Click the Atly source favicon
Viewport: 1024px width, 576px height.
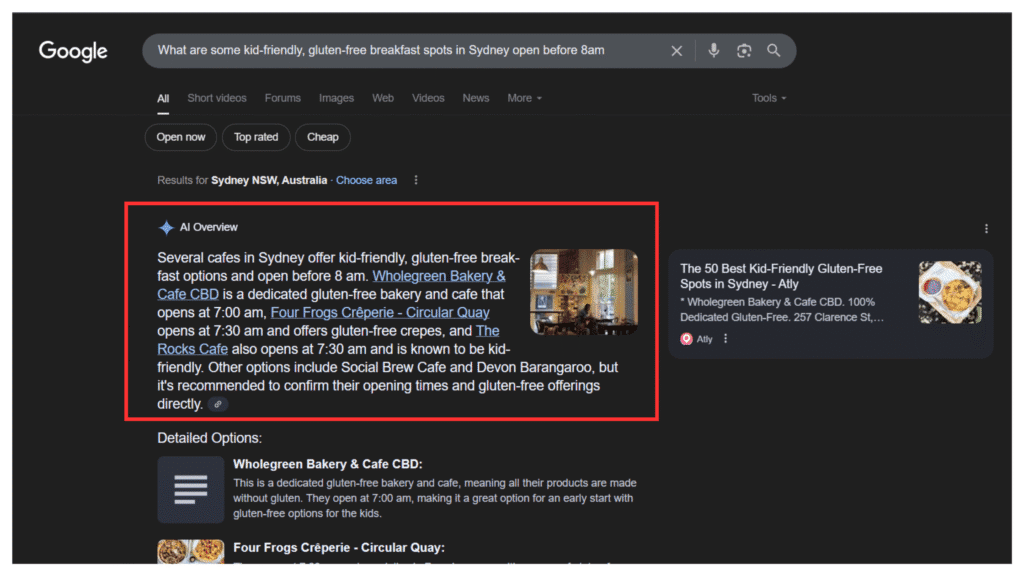[686, 339]
